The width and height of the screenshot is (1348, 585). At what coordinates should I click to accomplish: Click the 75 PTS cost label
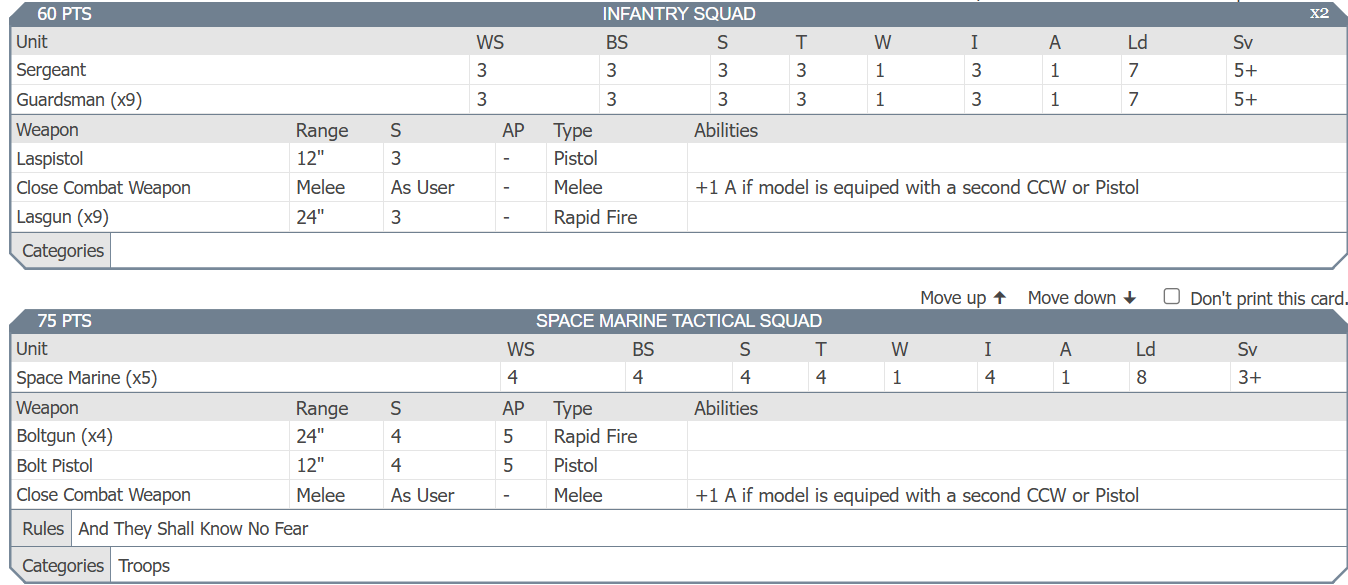64,321
